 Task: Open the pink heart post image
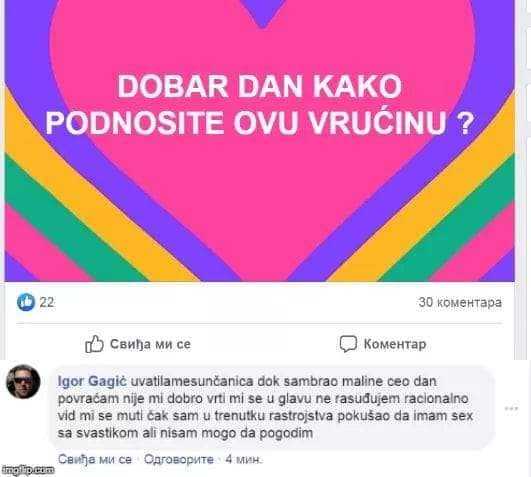(259, 140)
